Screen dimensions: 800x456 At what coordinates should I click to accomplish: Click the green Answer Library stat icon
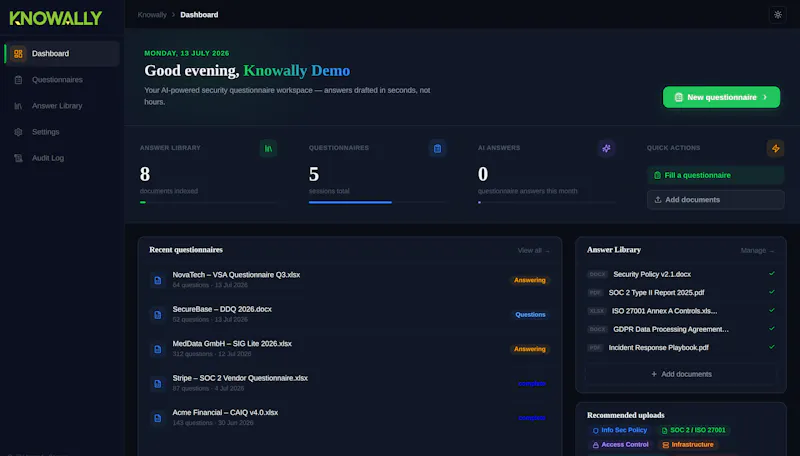pos(268,148)
